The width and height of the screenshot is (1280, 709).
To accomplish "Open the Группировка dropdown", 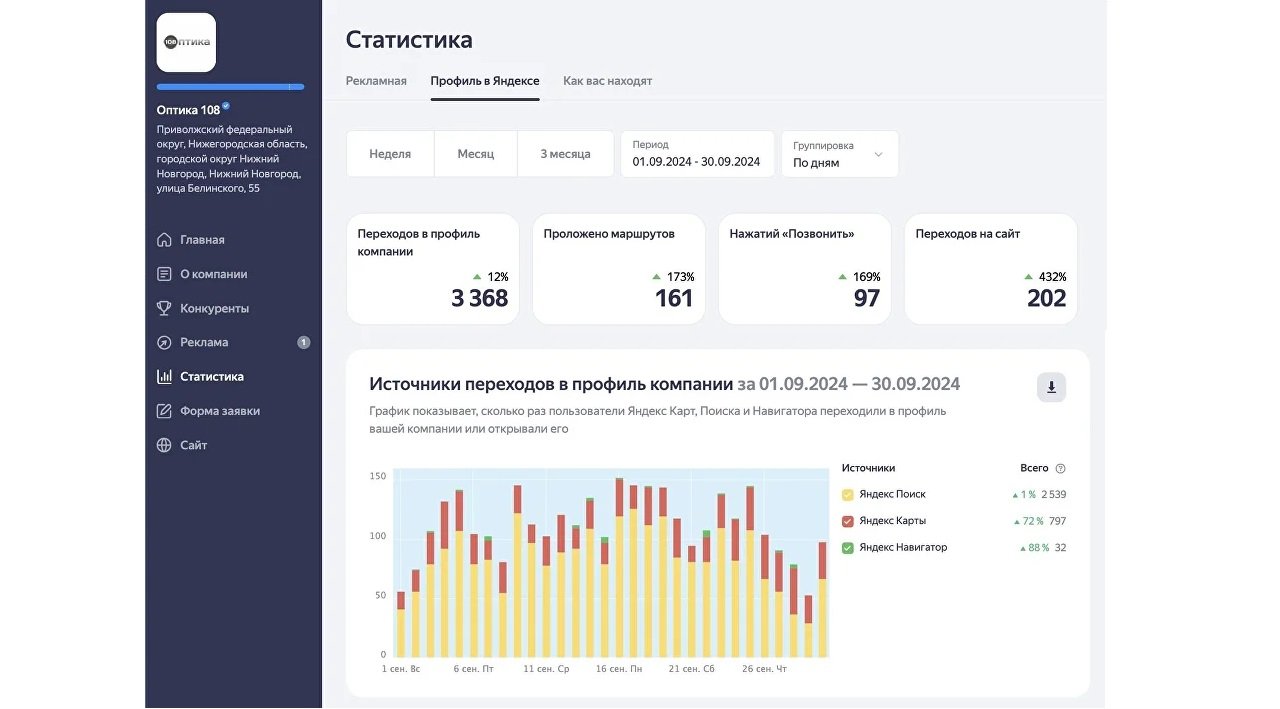I will coord(840,154).
